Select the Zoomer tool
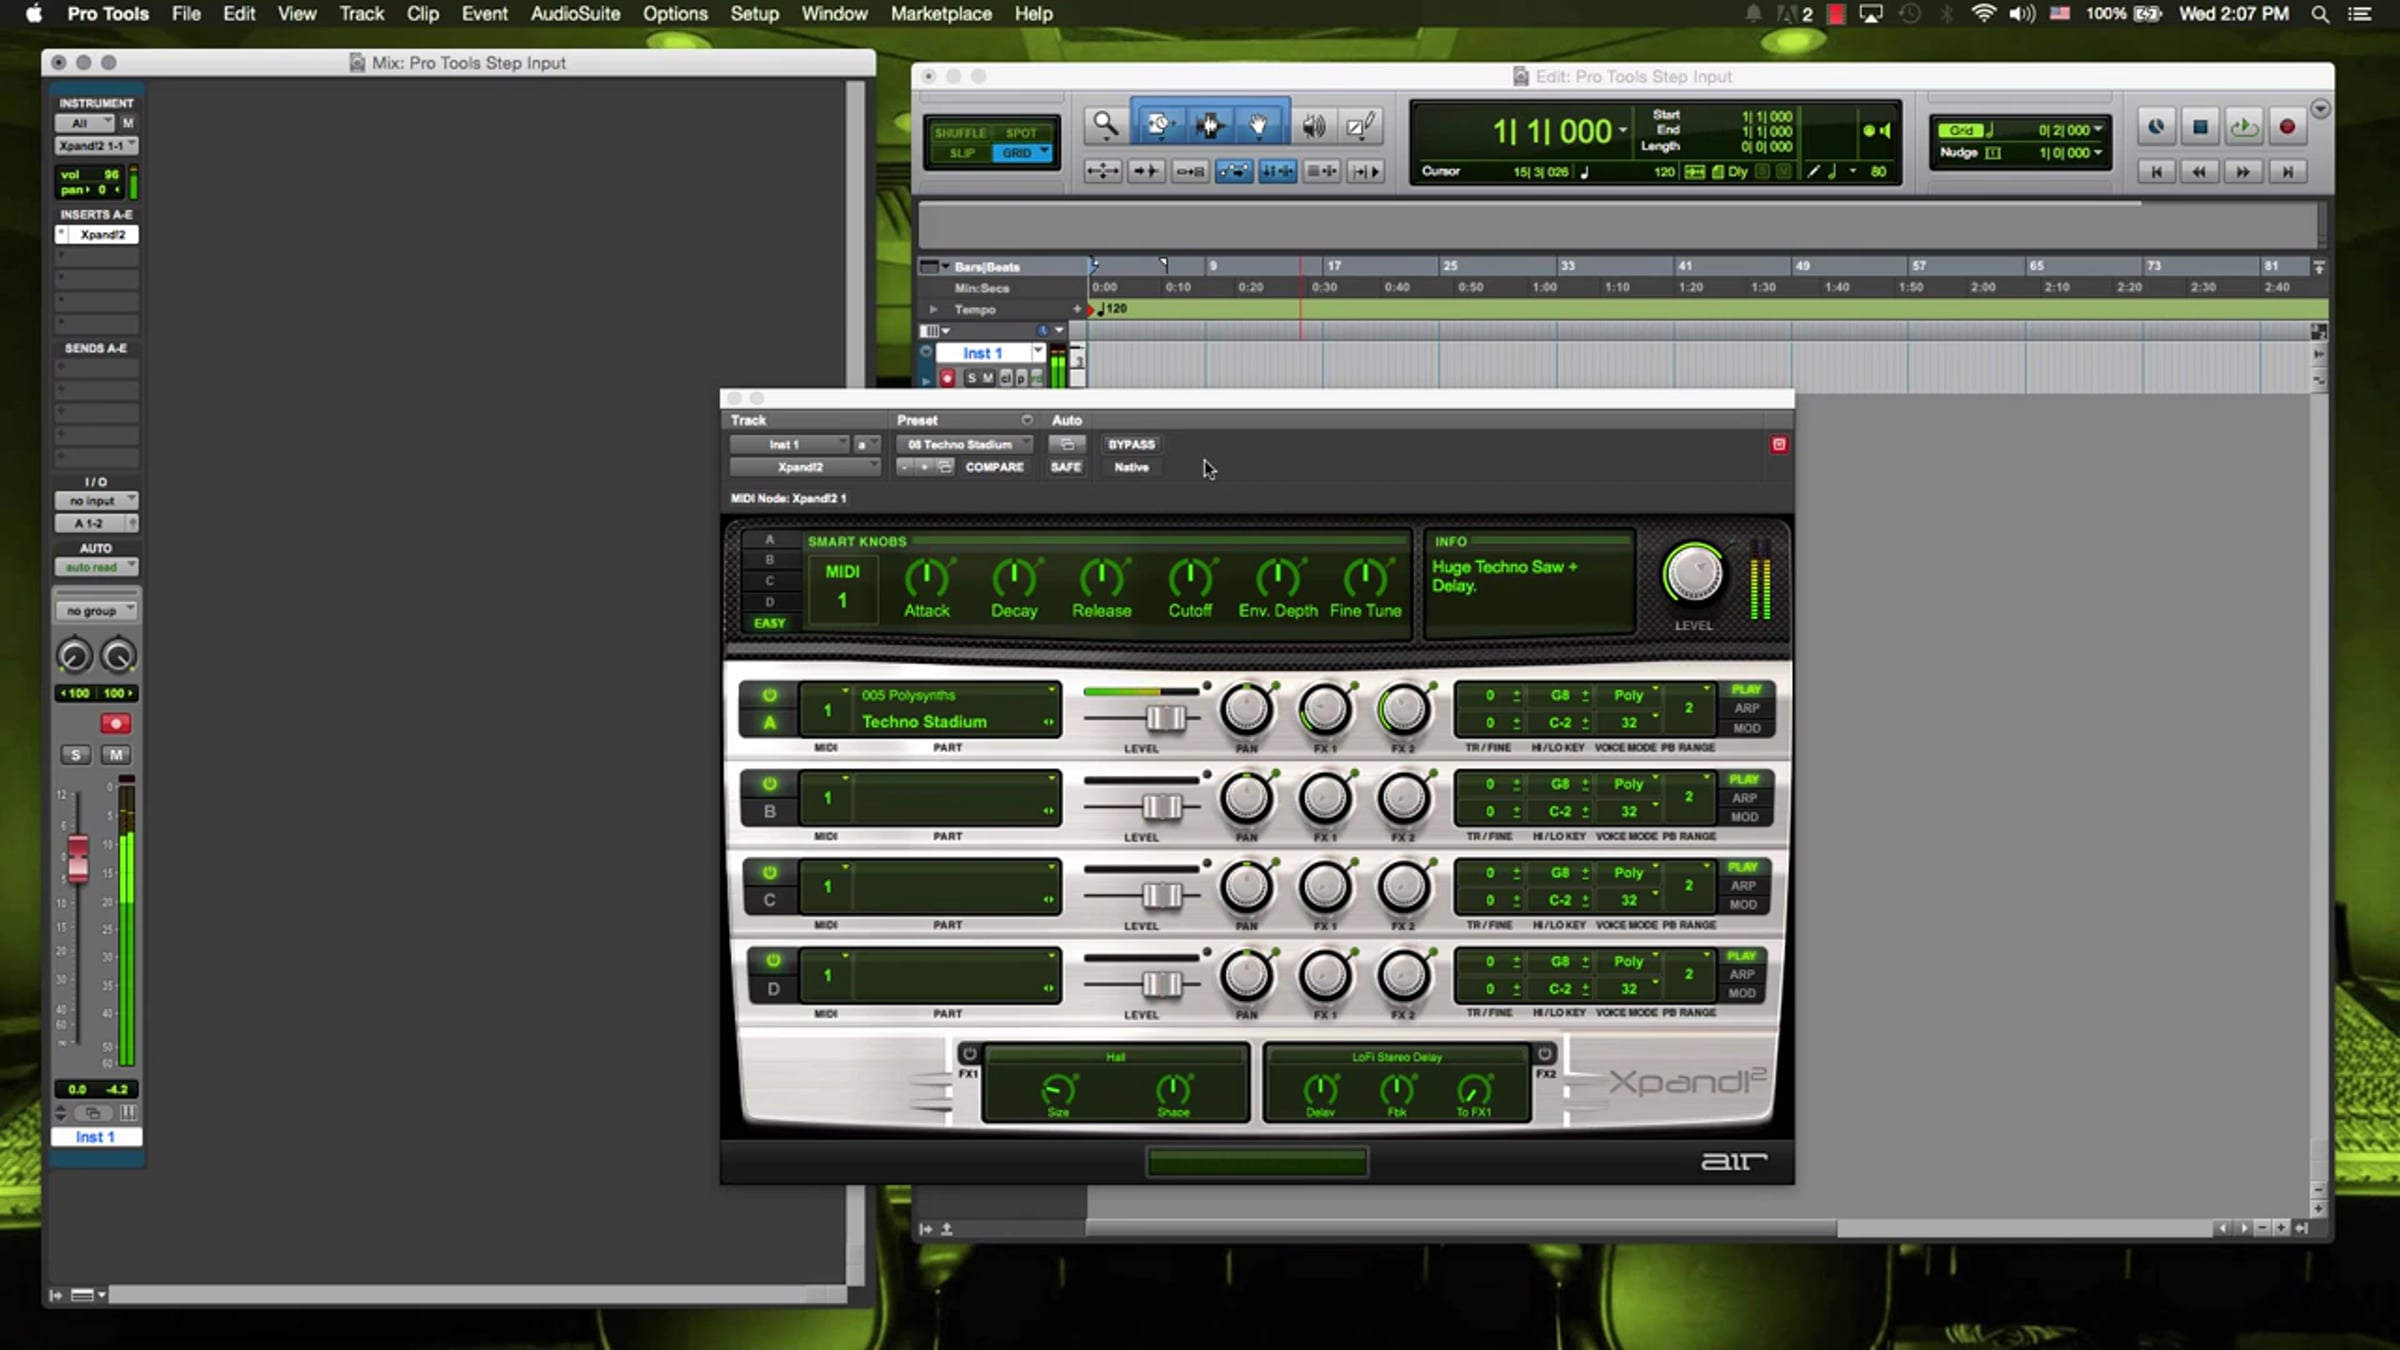2400x1350 pixels. click(1105, 125)
